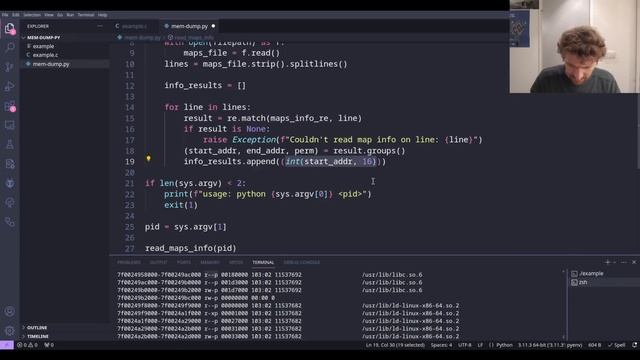Open the Edit menu
The width and height of the screenshot is (640, 360).
16,15
